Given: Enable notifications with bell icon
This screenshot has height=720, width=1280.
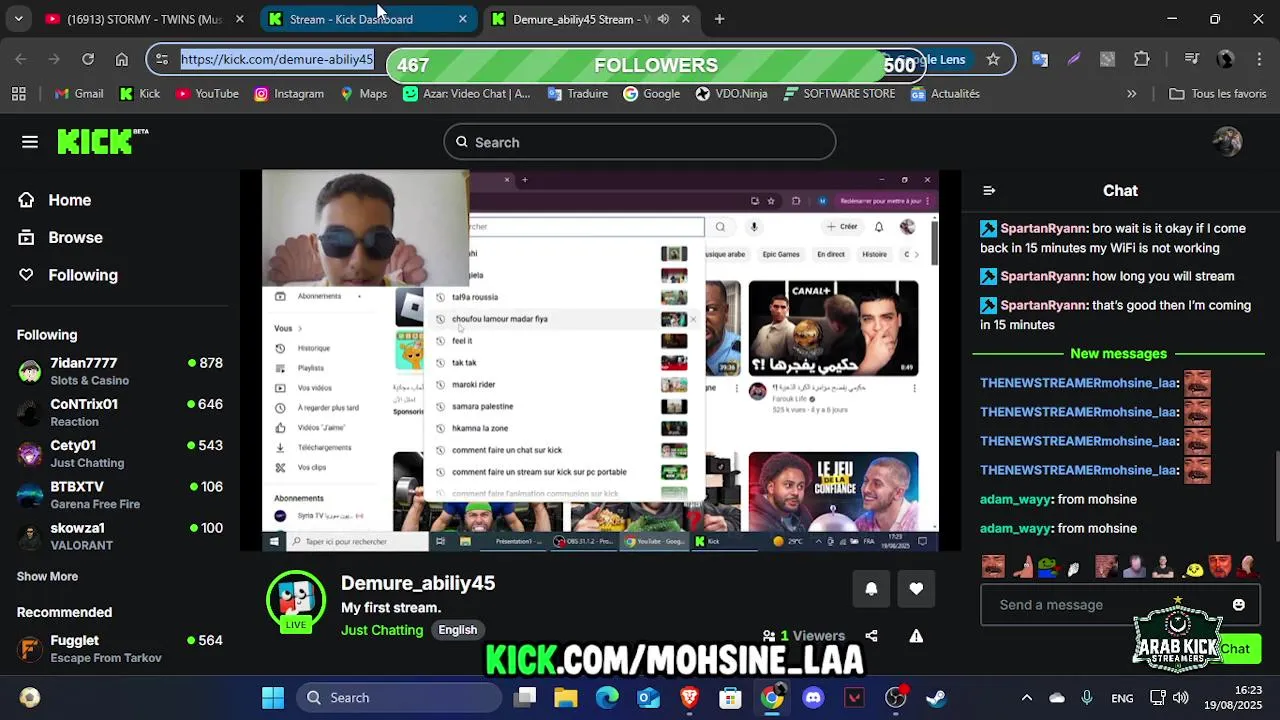Looking at the screenshot, I should (871, 589).
